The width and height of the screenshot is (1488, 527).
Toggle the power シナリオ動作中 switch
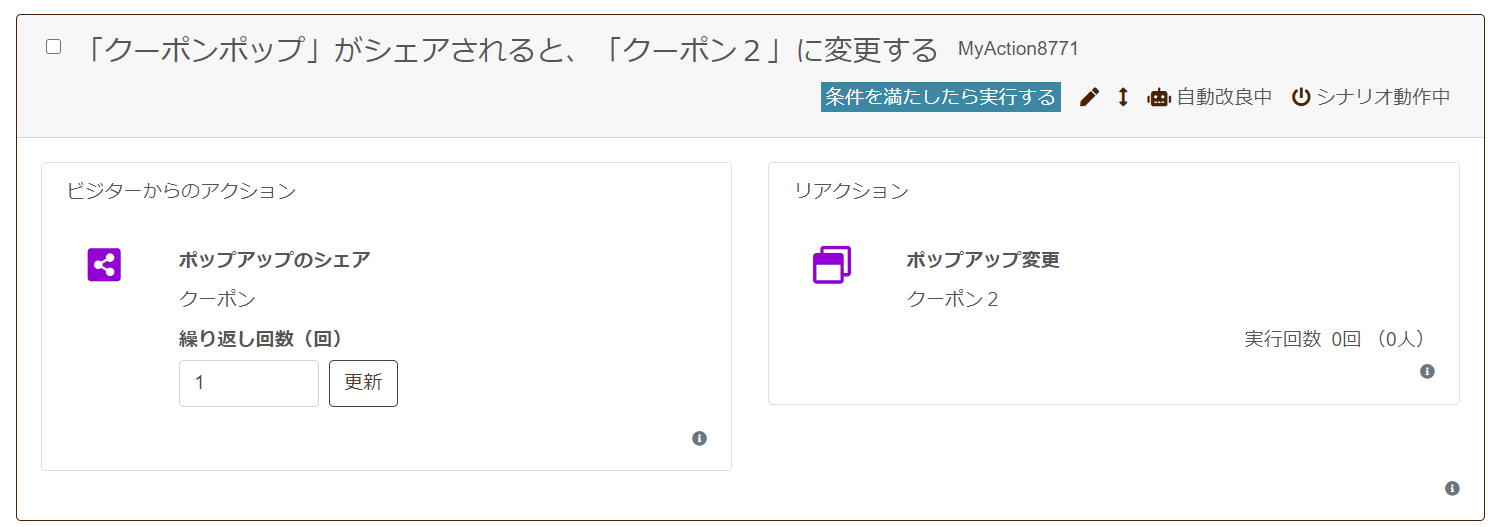pyautogui.click(x=1301, y=97)
